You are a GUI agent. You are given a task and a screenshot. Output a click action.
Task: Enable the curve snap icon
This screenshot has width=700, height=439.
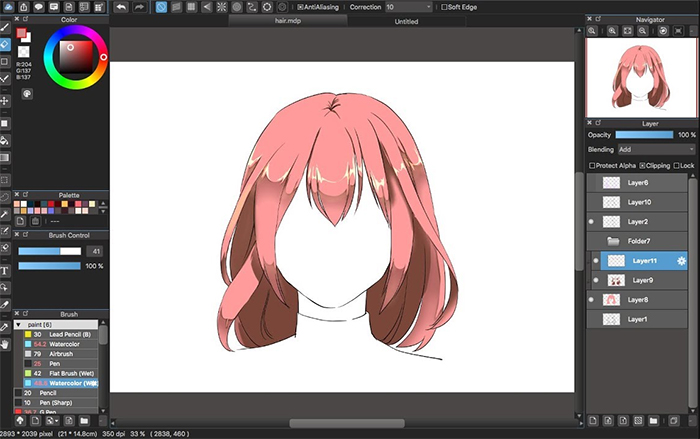(252, 7)
